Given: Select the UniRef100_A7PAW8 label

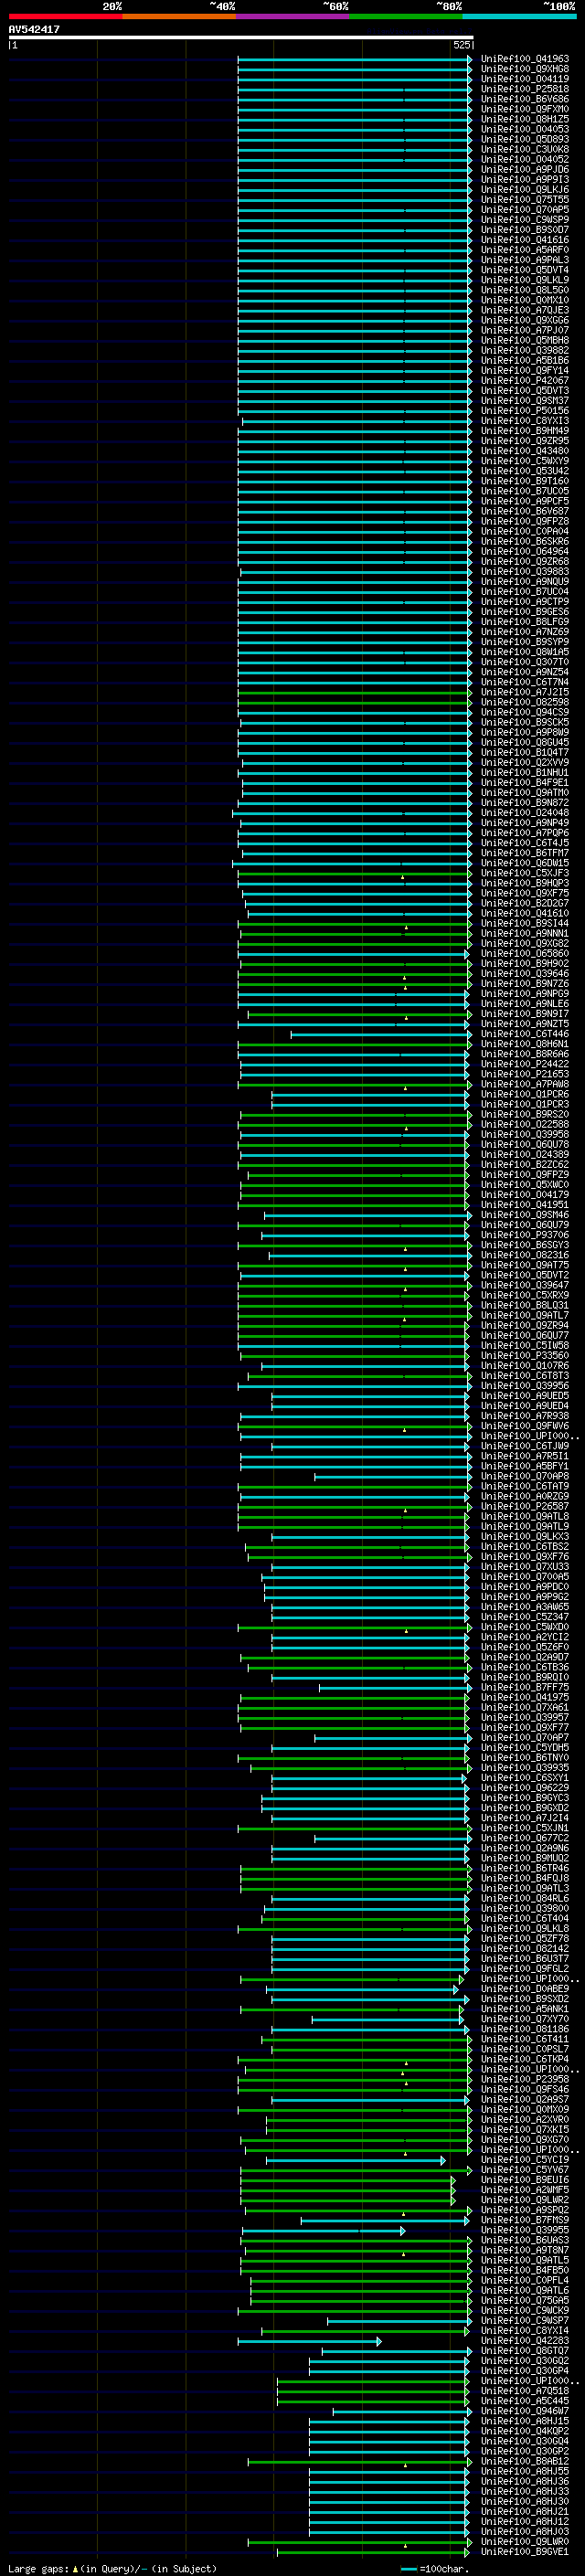Looking at the screenshot, I should click(x=525, y=1085).
